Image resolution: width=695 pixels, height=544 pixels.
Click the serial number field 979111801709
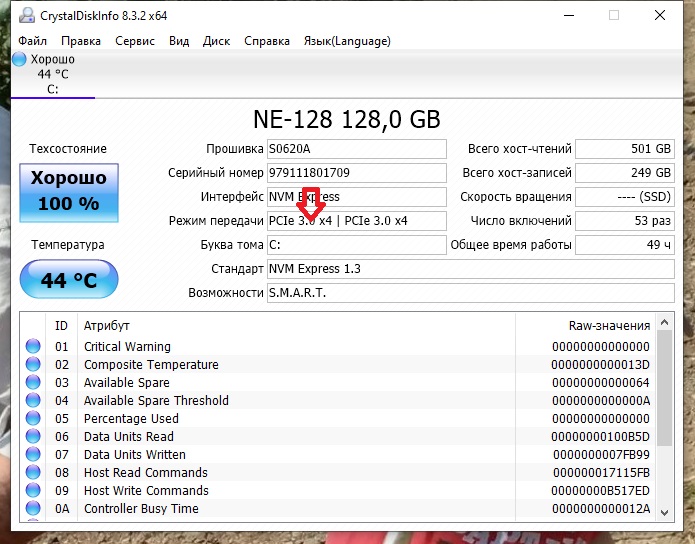pyautogui.click(x=356, y=173)
